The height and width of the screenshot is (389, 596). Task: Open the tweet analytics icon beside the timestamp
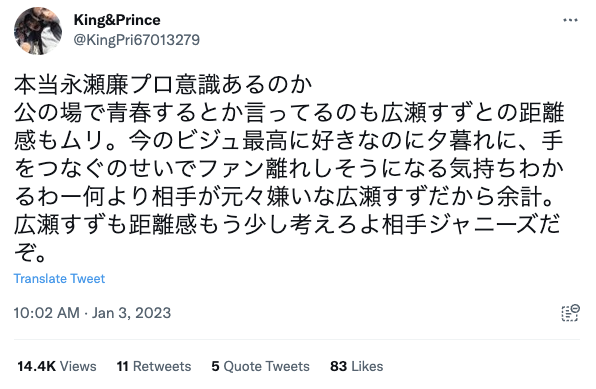(570, 313)
